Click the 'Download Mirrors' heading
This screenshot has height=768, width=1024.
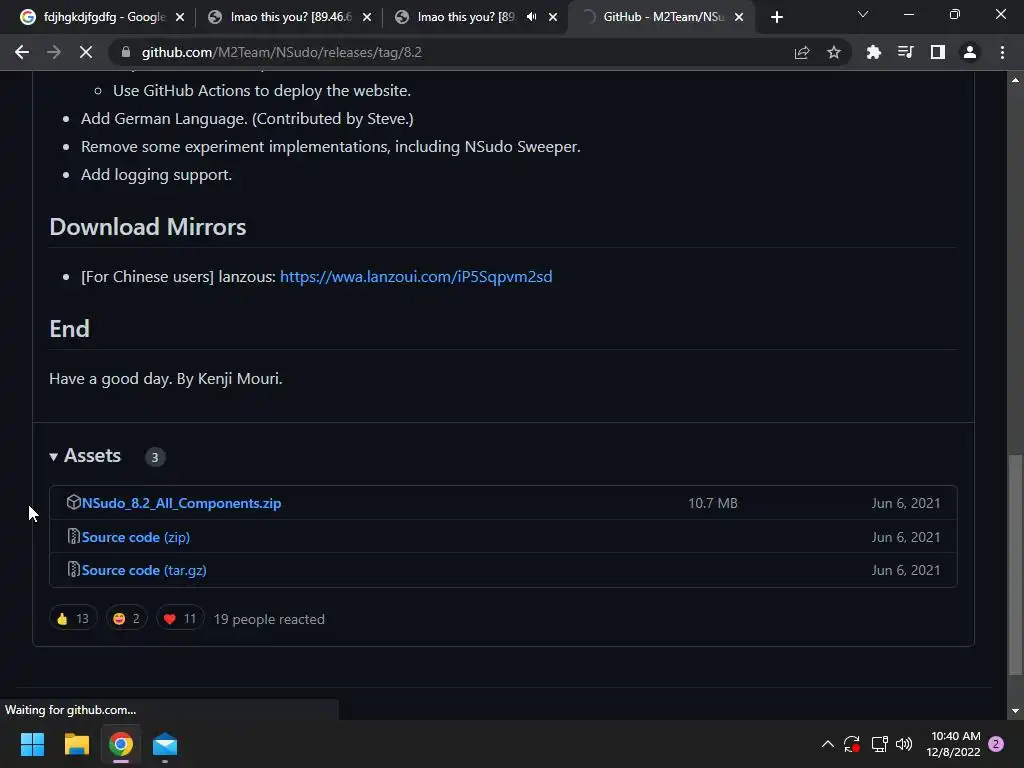[x=148, y=227]
